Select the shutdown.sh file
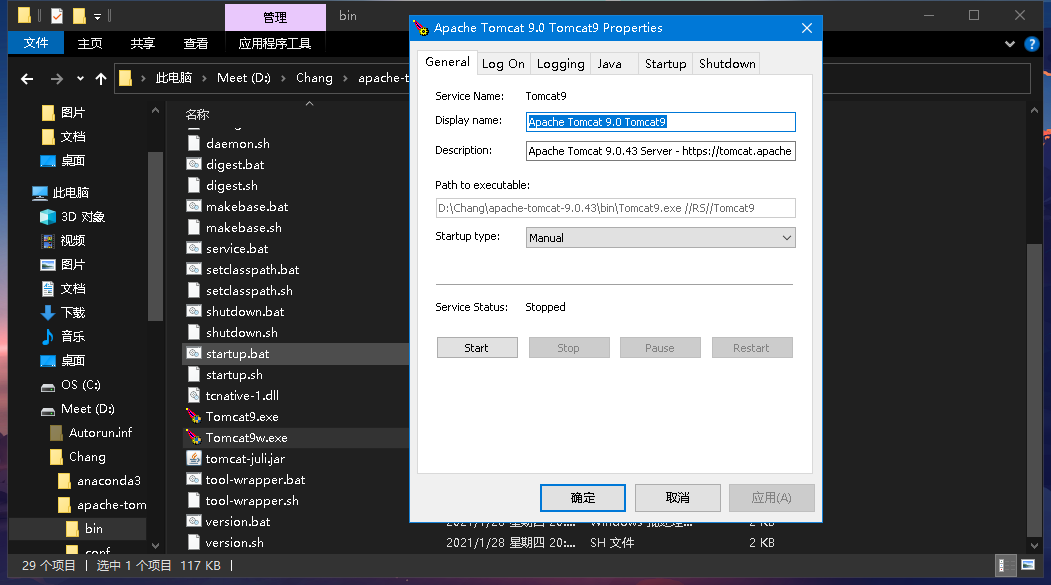Viewport: 1051px width, 585px height. (241, 332)
